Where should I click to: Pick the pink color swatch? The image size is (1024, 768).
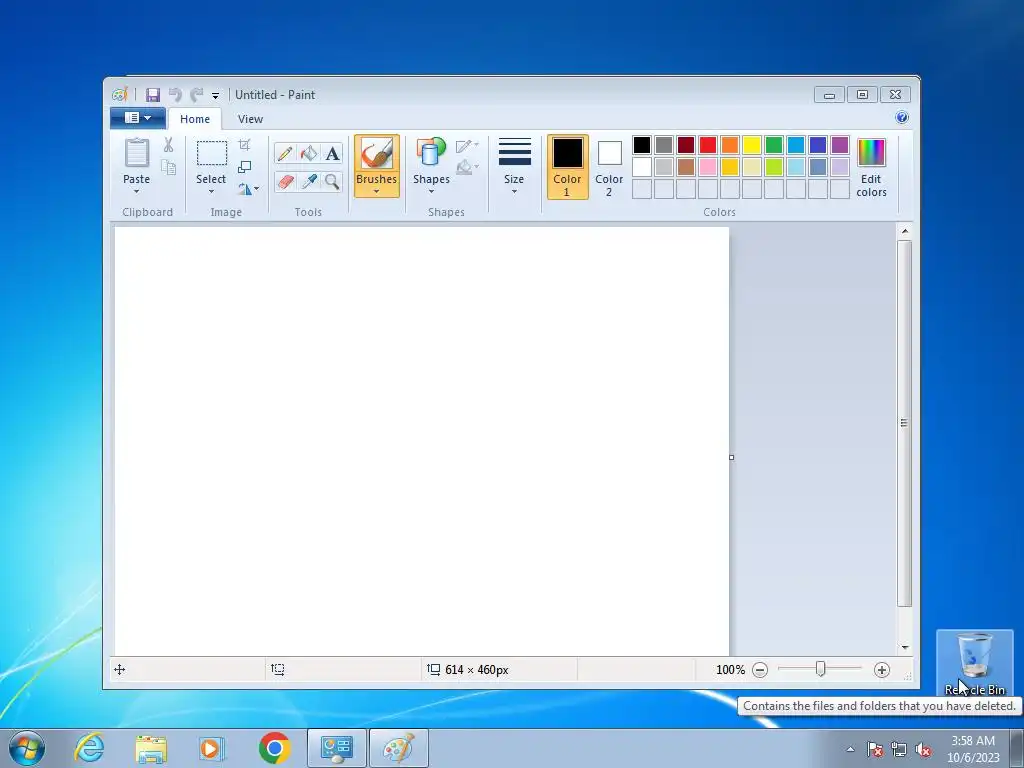(708, 167)
